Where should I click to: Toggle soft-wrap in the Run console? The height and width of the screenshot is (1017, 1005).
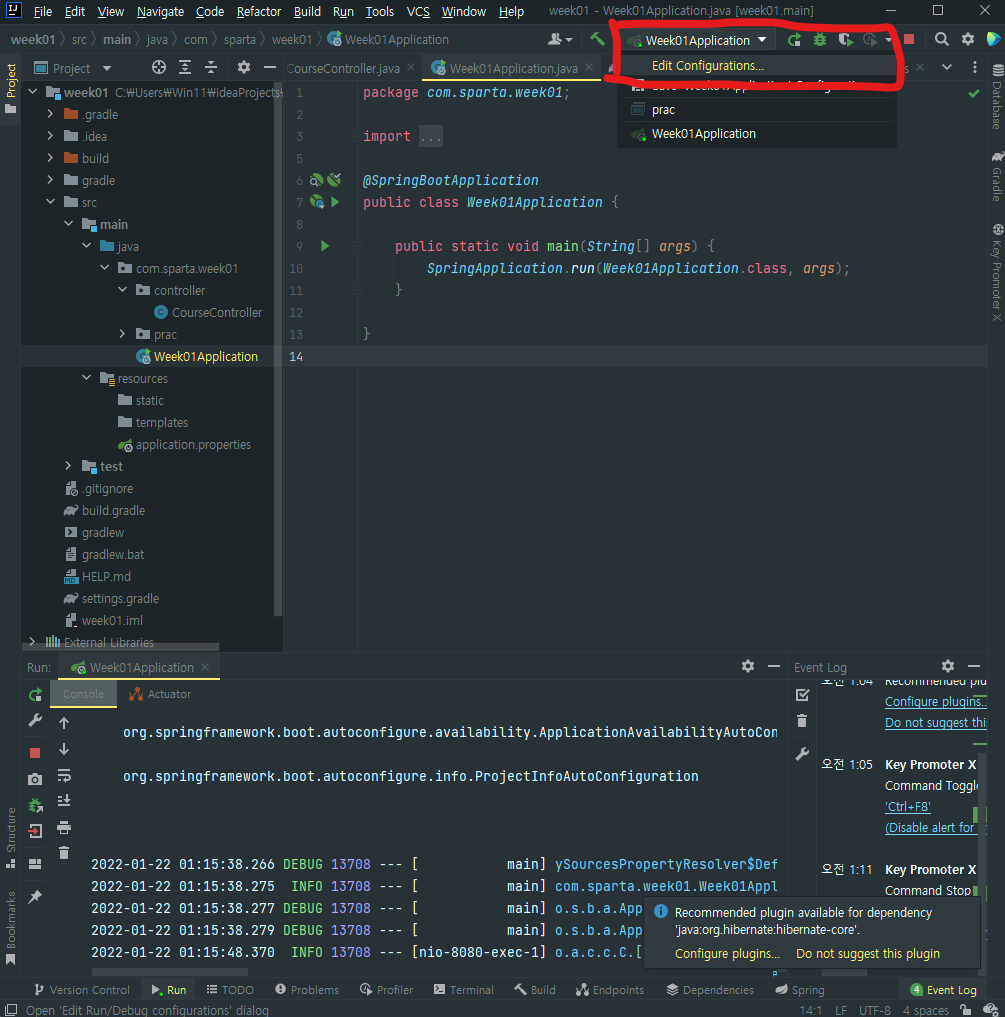point(62,777)
